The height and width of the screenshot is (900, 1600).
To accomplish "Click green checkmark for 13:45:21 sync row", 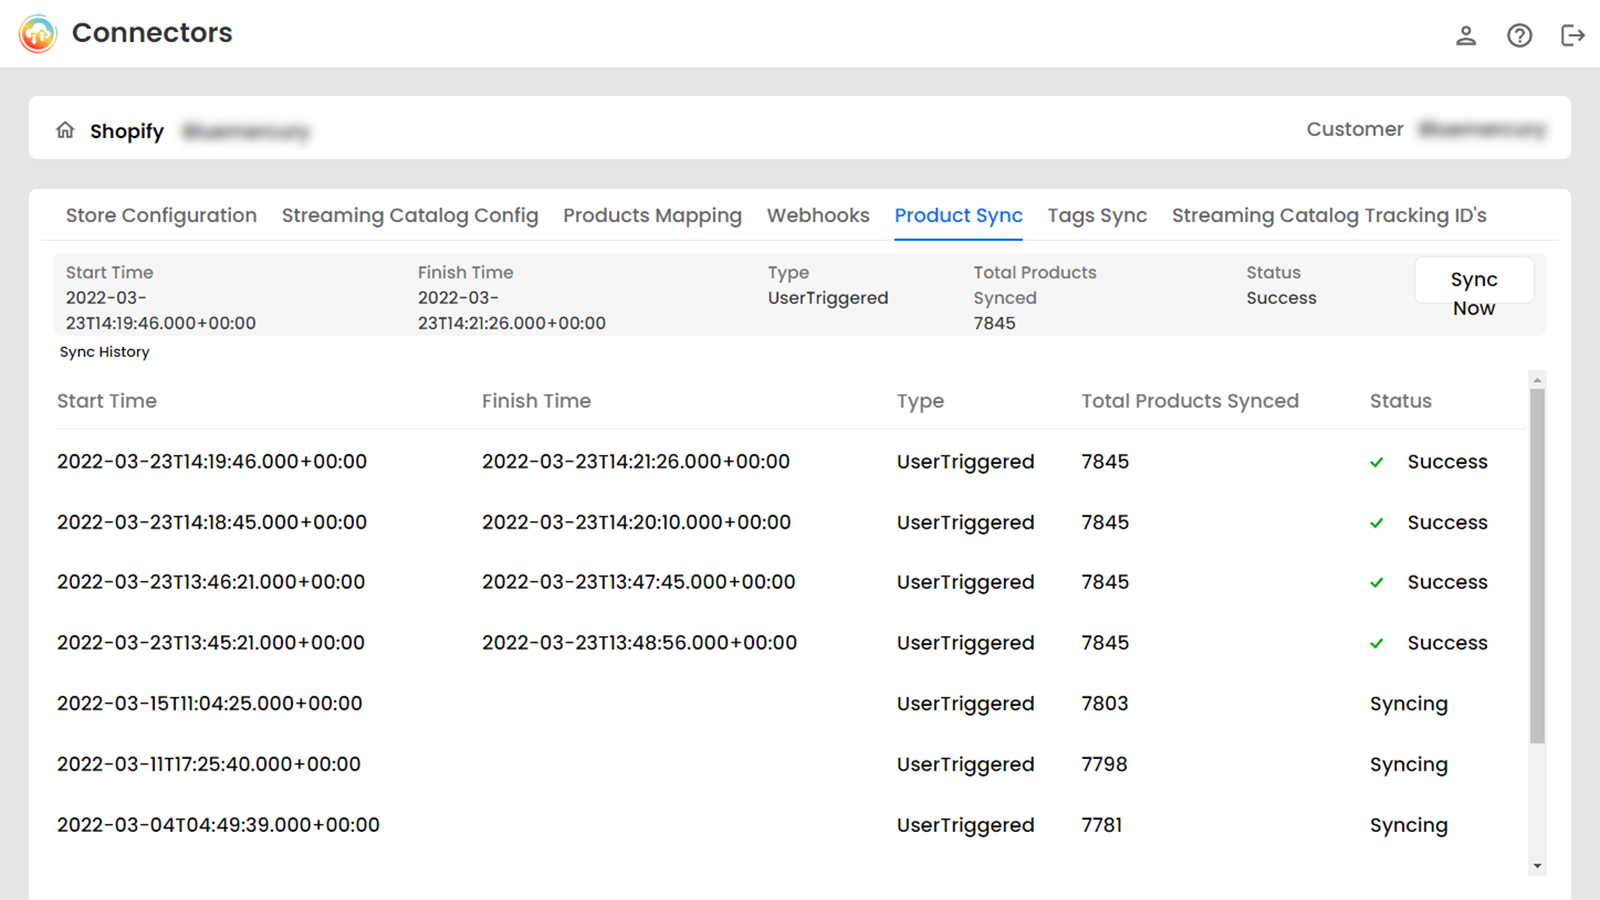I will coord(1377,643).
